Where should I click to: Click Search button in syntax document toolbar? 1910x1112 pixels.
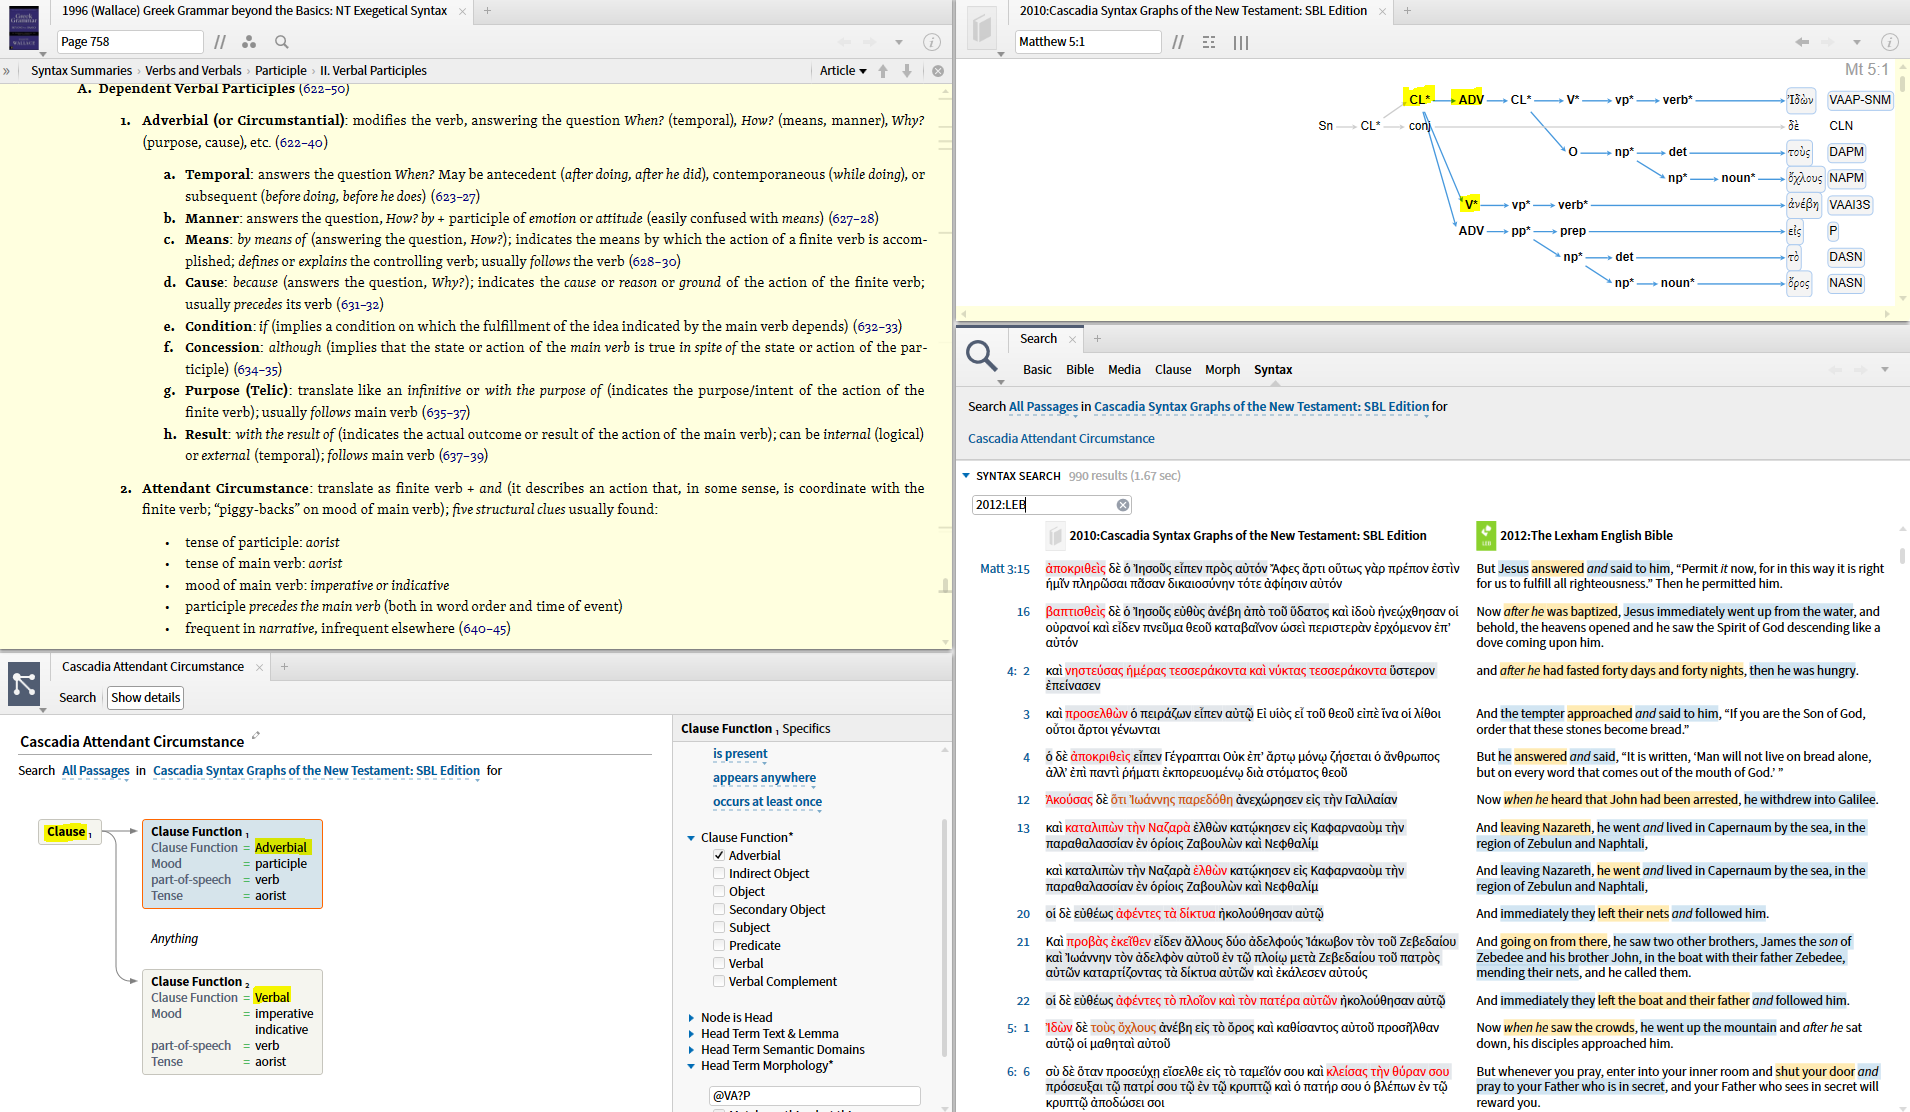(77, 698)
